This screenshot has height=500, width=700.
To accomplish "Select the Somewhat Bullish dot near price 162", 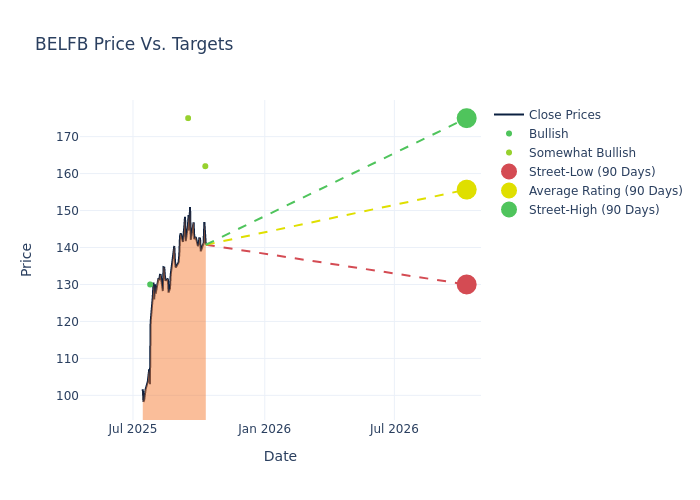I will click(x=205, y=166).
